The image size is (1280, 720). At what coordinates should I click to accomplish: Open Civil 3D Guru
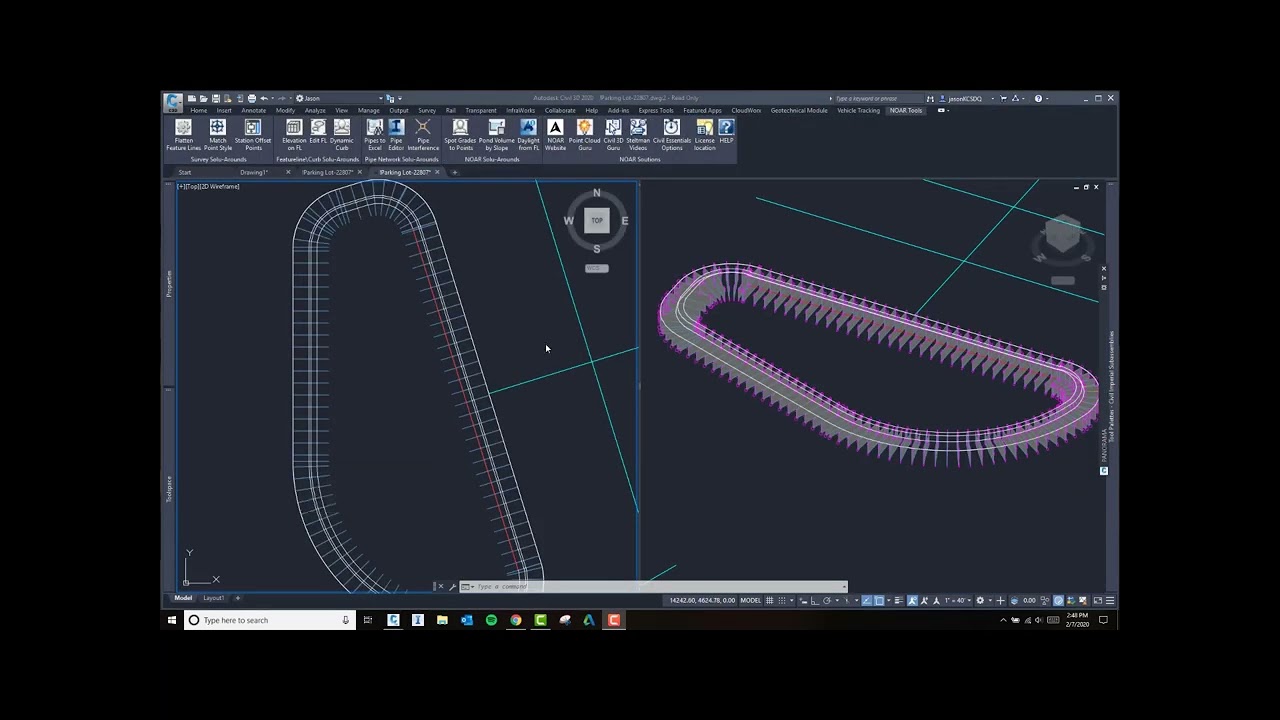tap(613, 135)
